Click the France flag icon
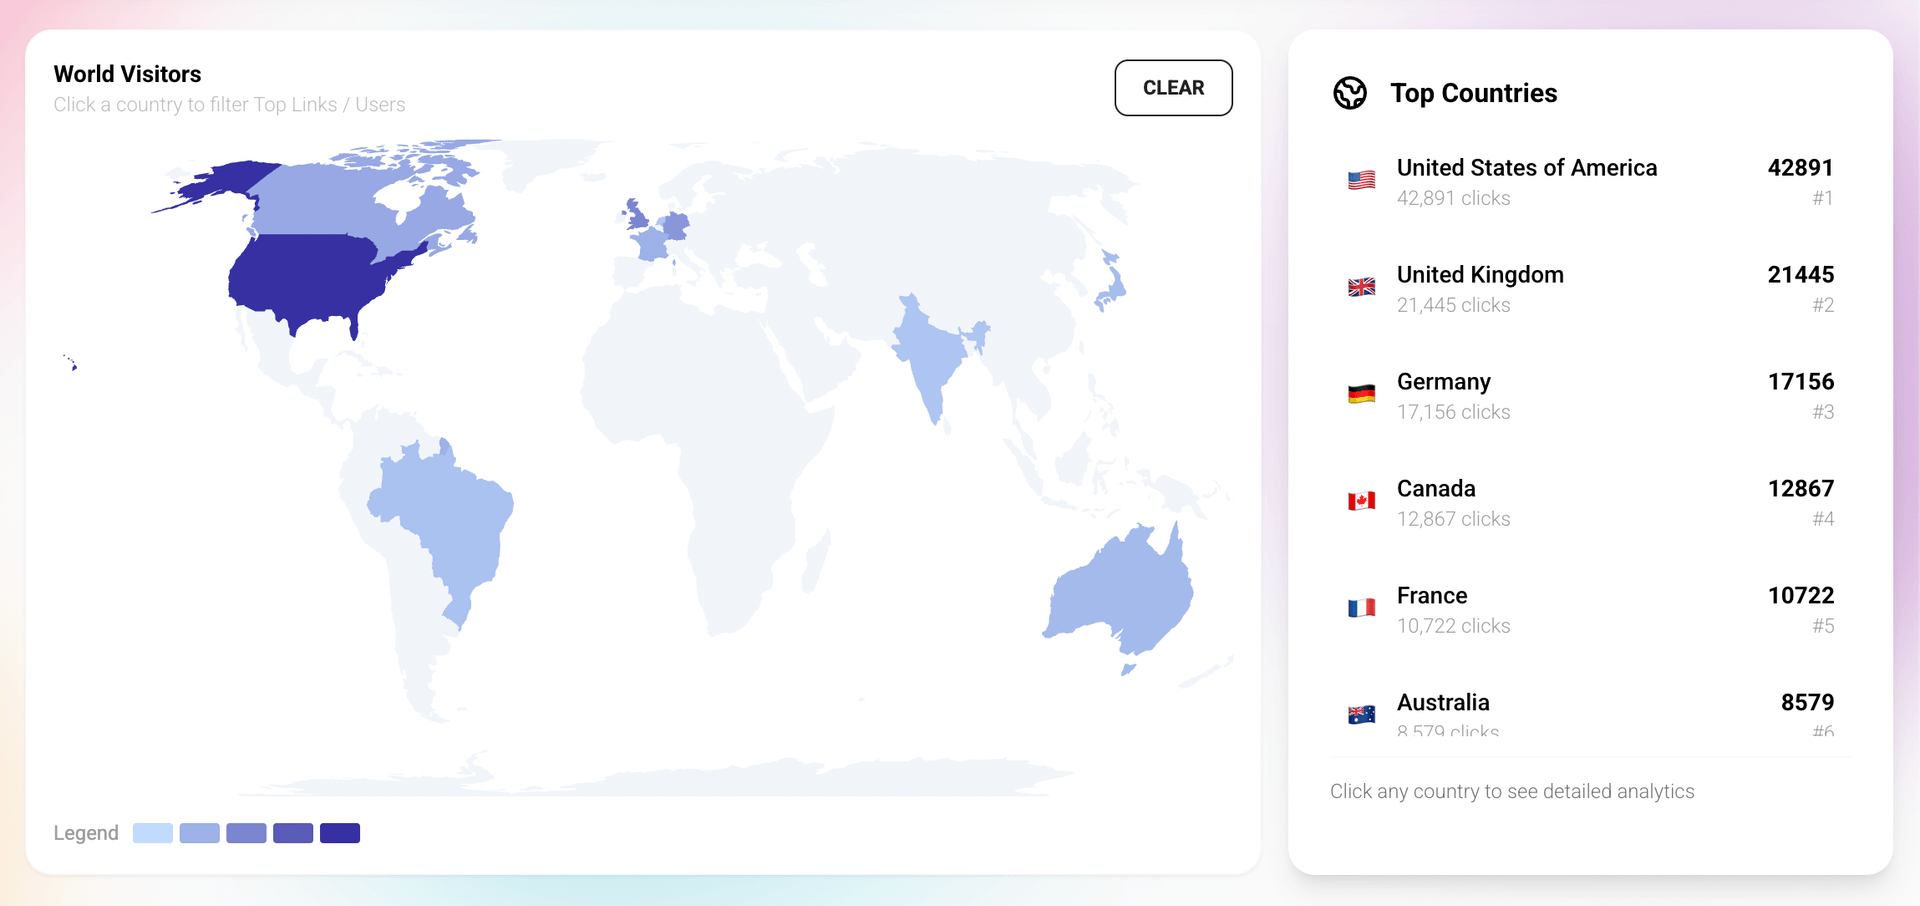Viewport: 1920px width, 906px height. (x=1362, y=607)
